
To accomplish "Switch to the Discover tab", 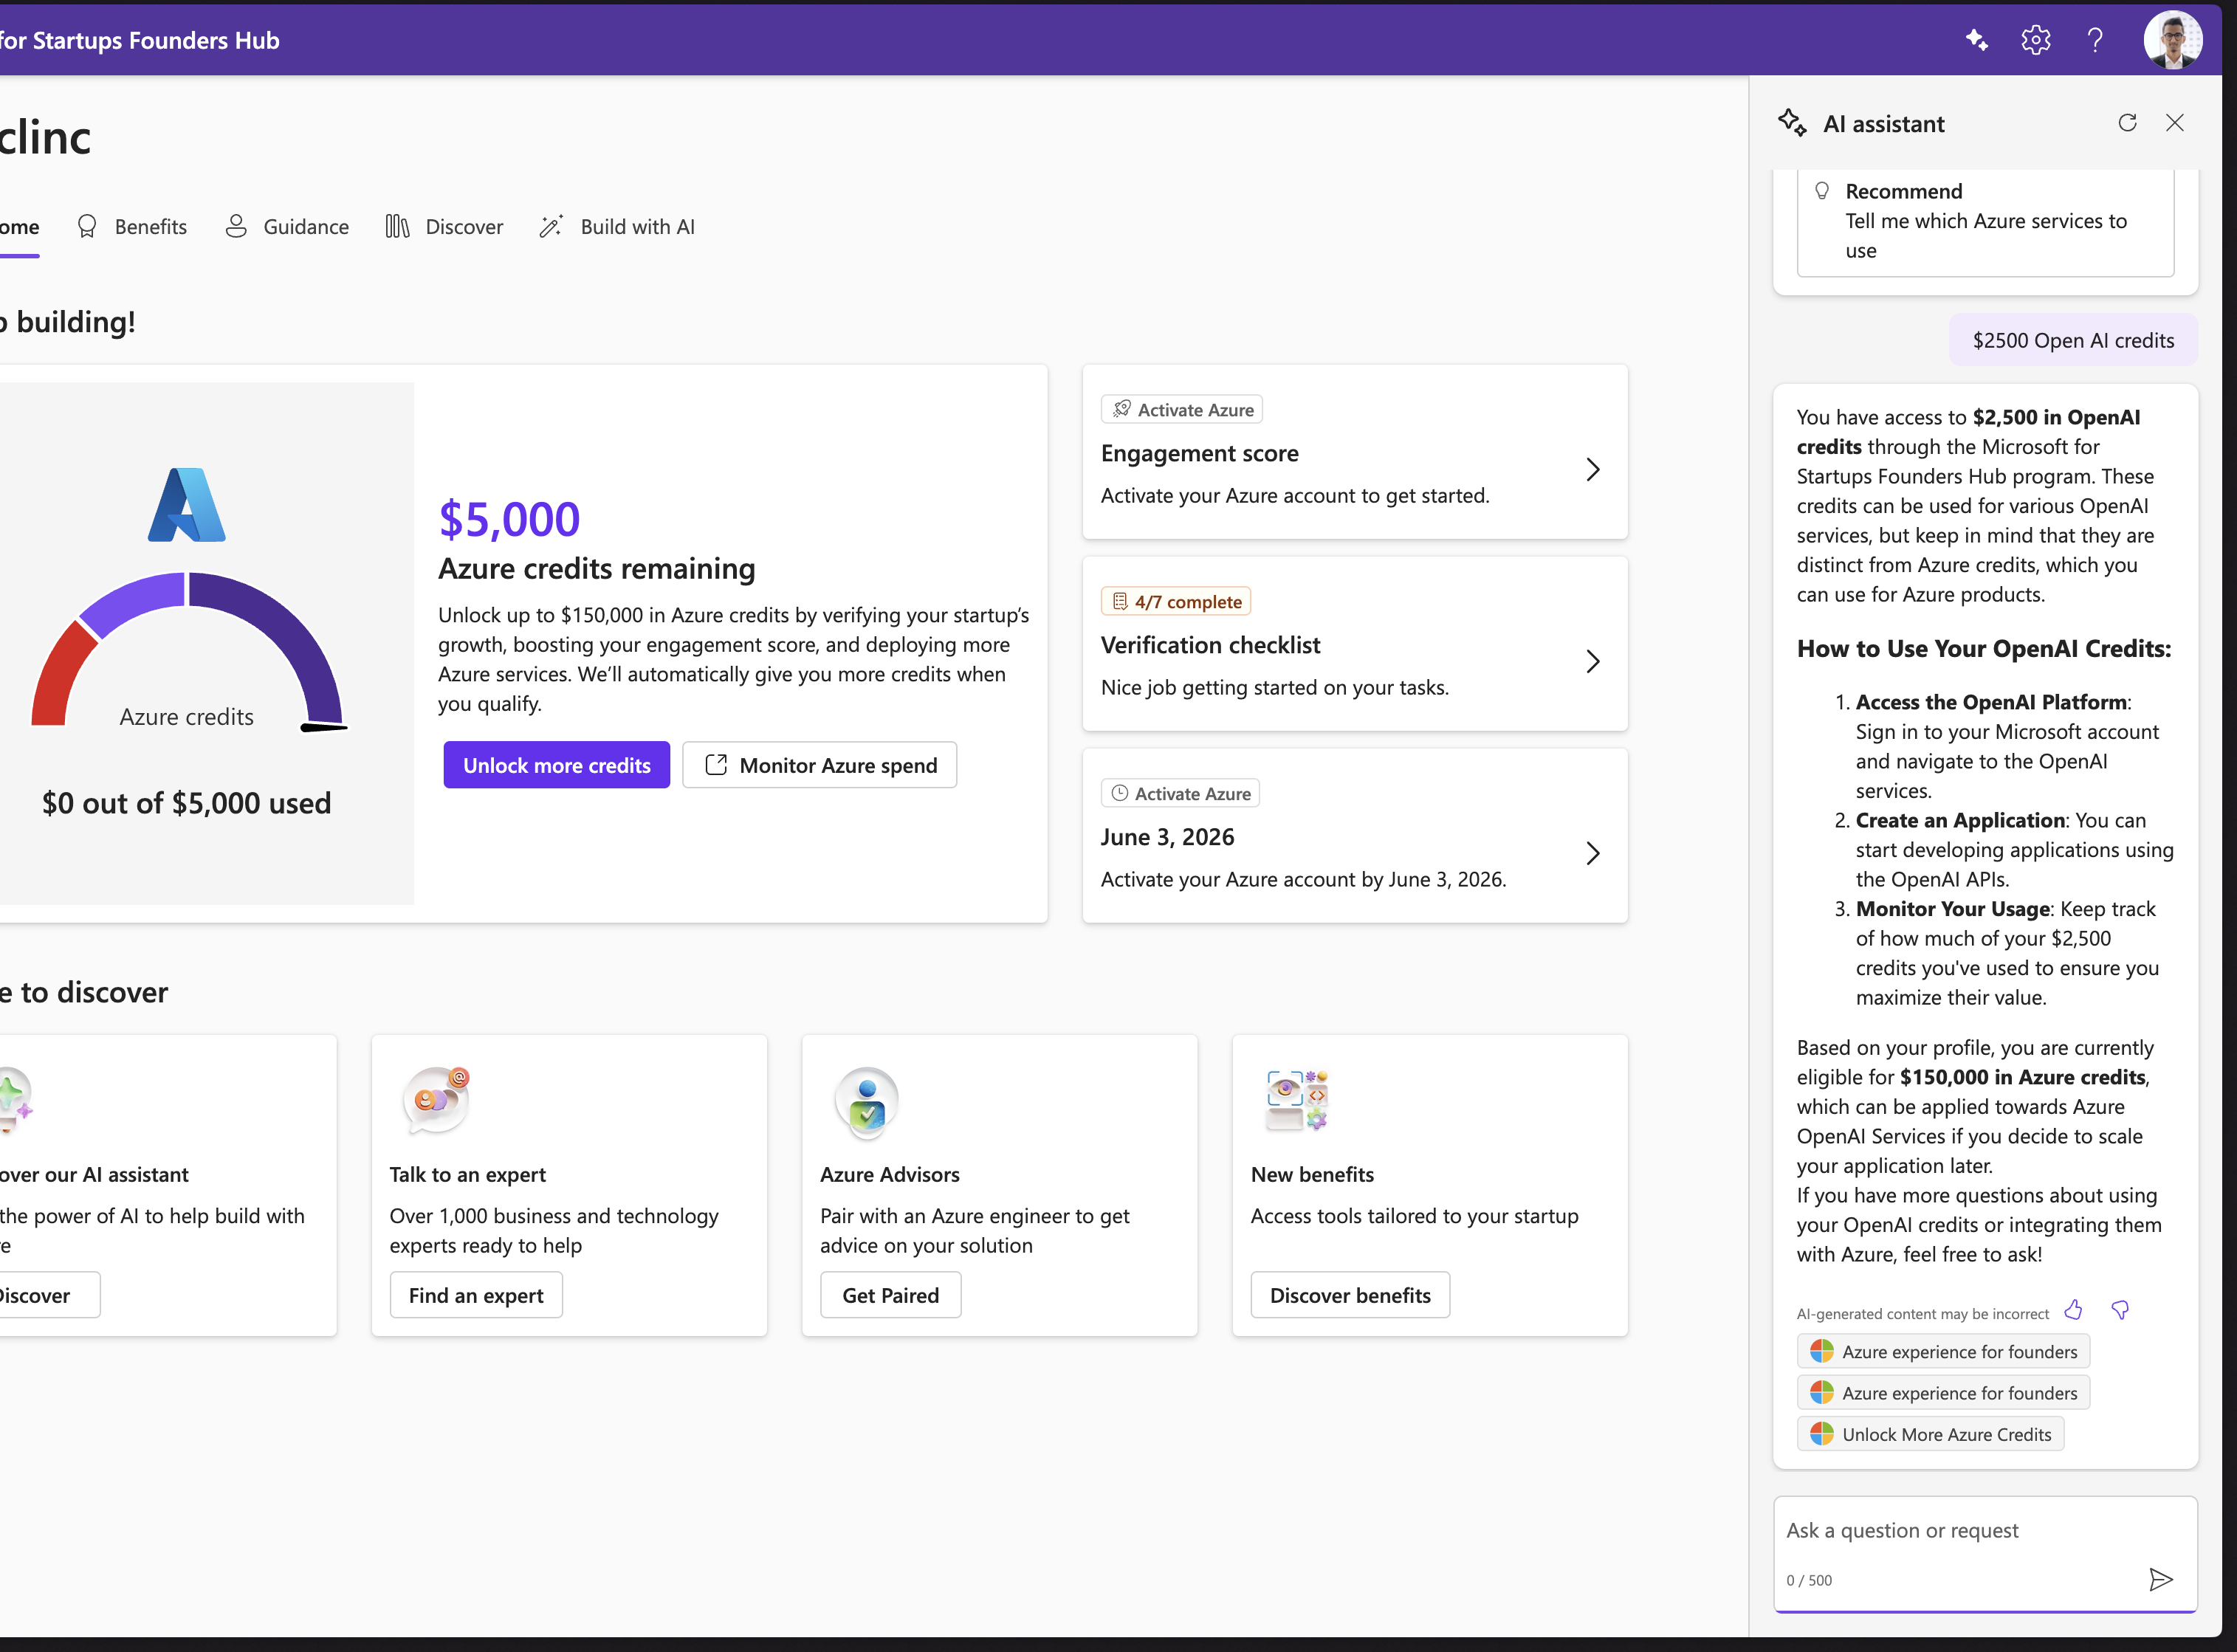I will (444, 227).
